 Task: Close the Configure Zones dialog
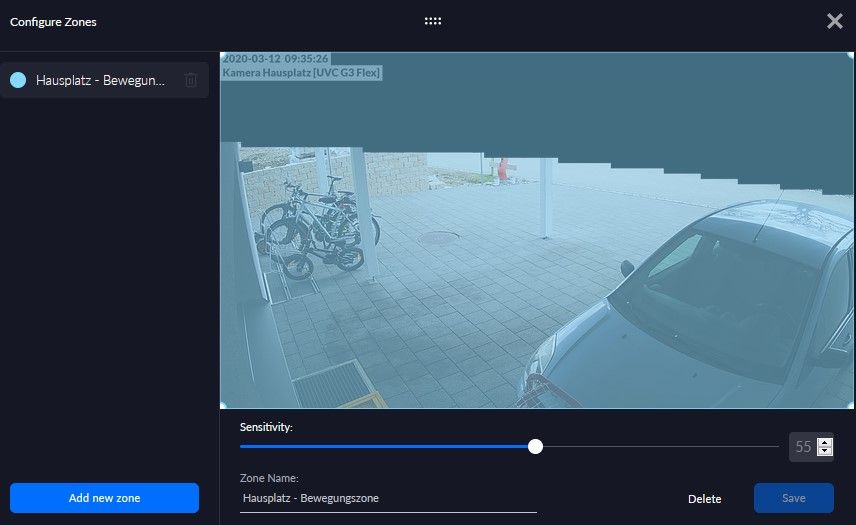point(834,21)
